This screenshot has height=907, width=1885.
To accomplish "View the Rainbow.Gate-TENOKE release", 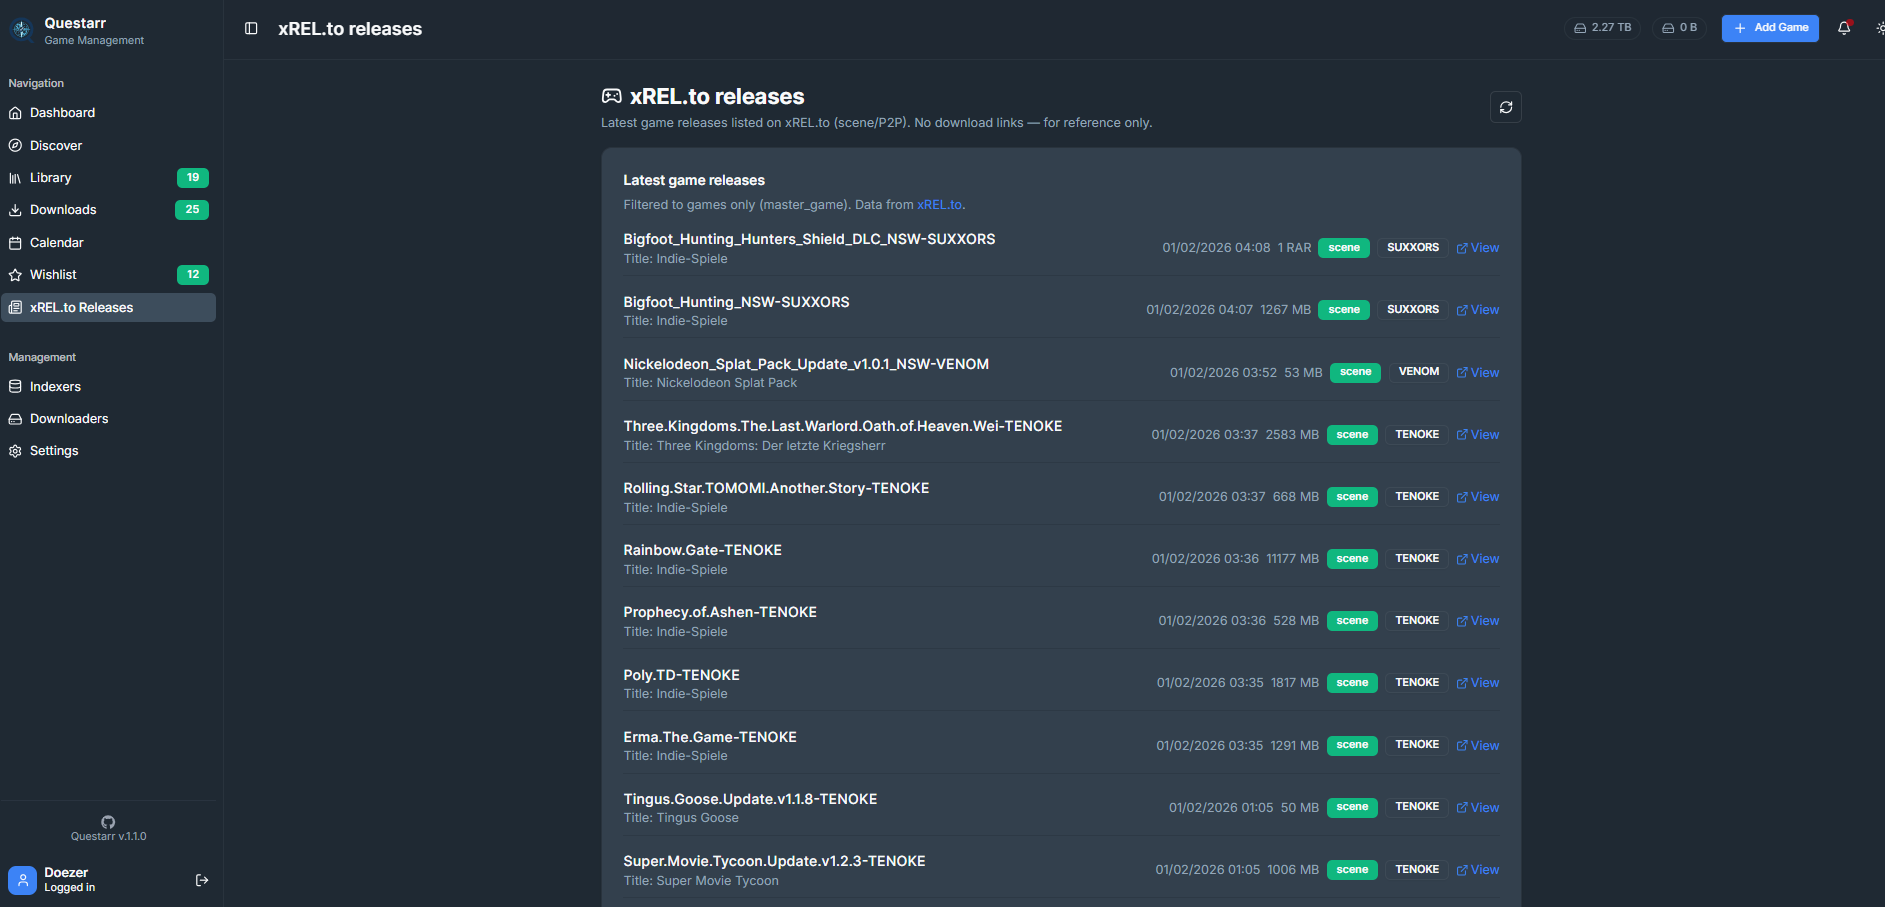I will [1477, 559].
